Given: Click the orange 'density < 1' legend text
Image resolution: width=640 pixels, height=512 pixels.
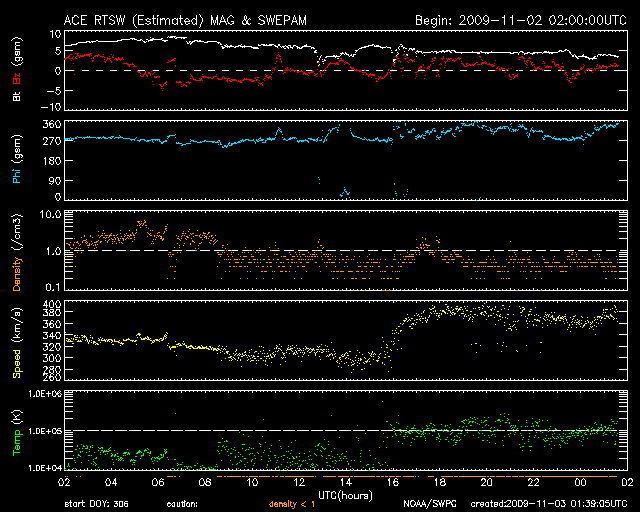Looking at the screenshot, I should click(x=292, y=504).
